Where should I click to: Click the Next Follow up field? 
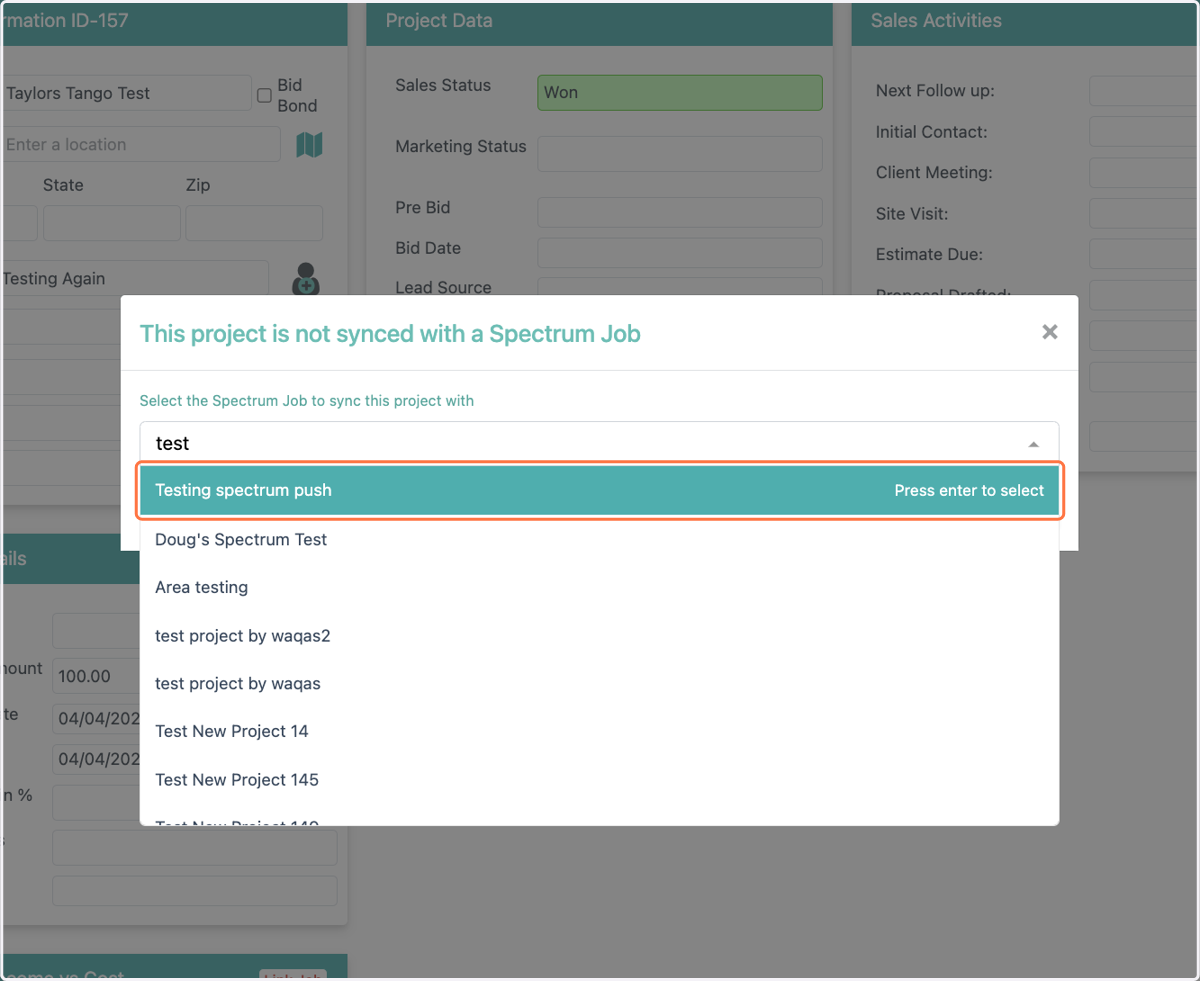pos(1144,90)
